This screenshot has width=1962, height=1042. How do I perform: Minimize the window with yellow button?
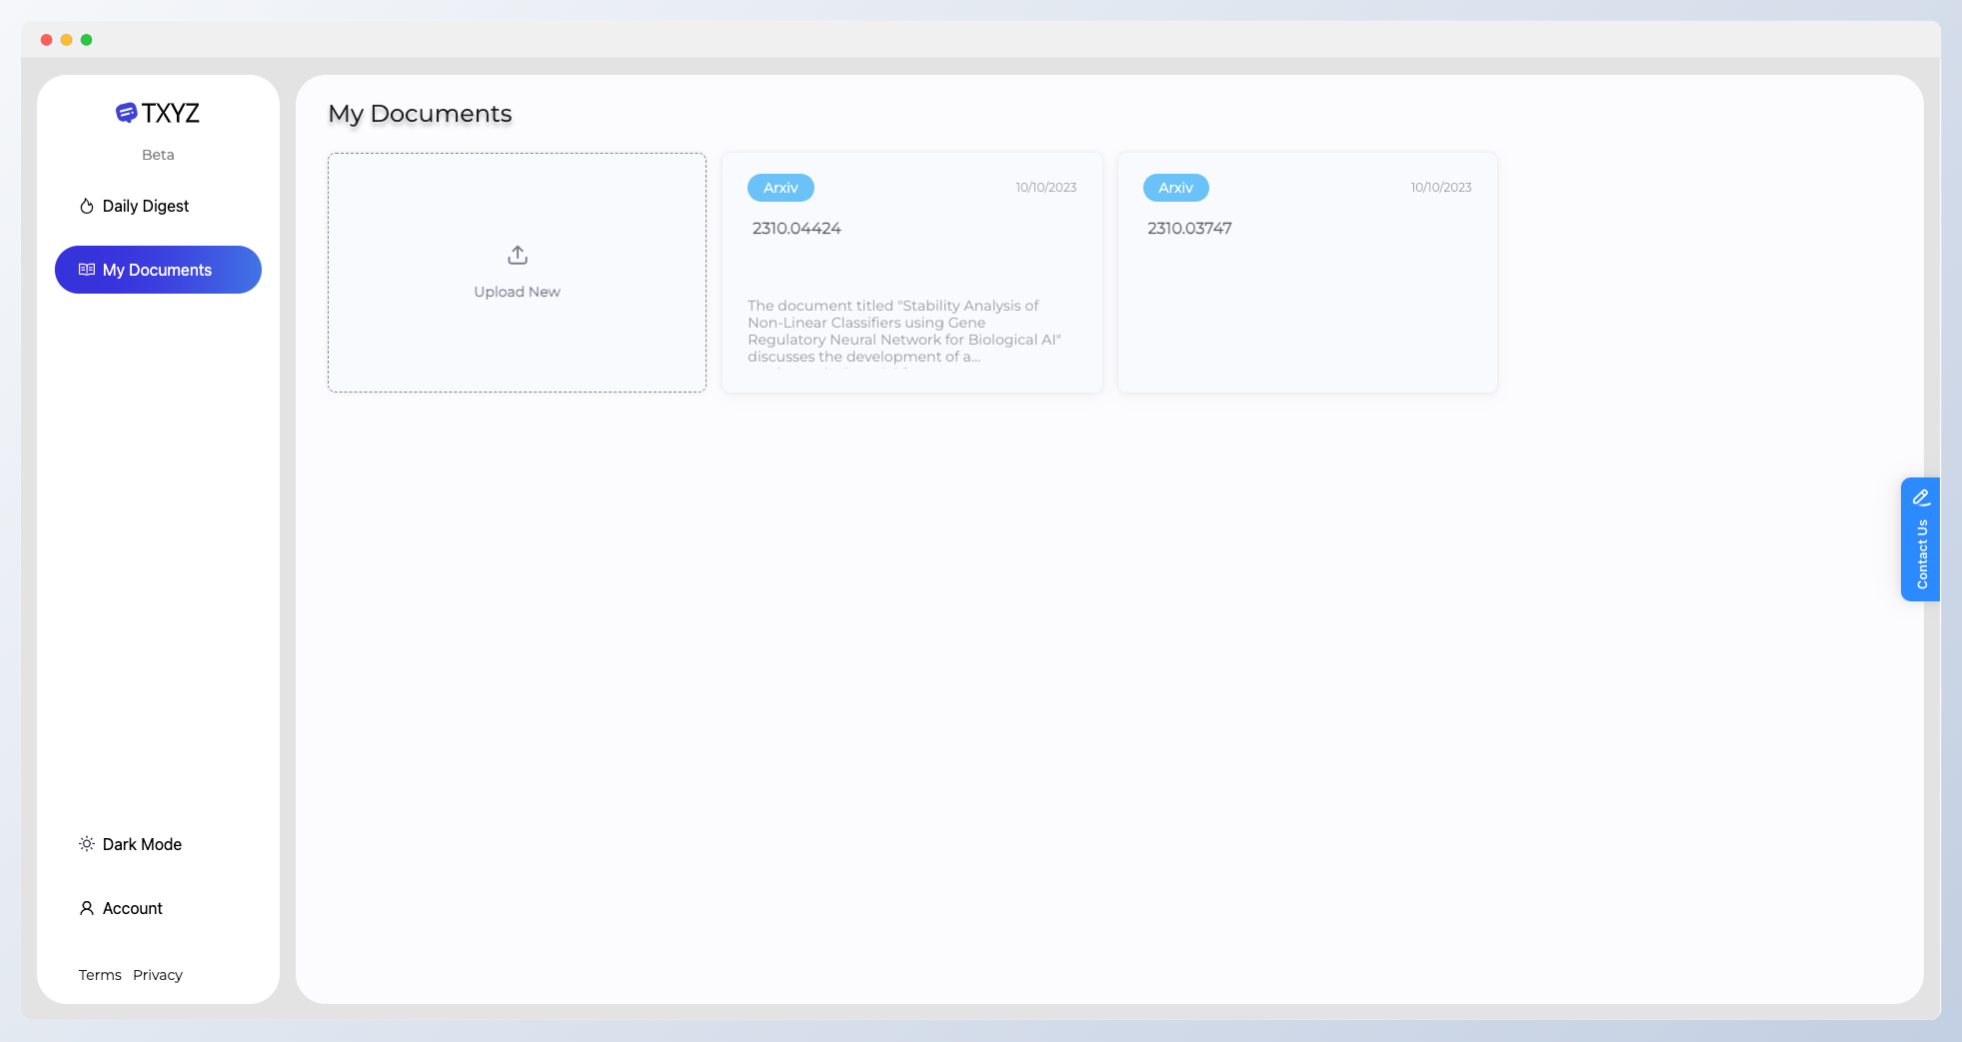(66, 40)
